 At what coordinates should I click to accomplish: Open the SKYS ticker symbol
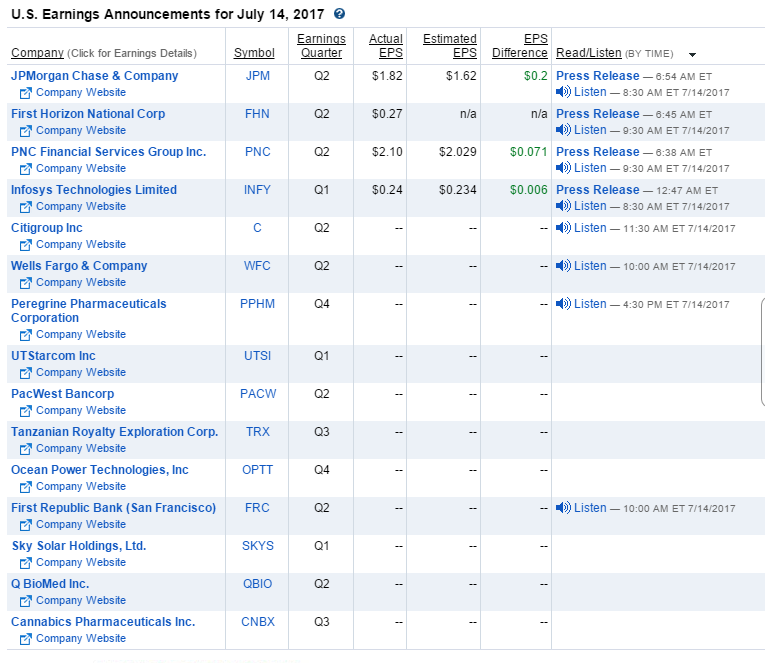[258, 546]
